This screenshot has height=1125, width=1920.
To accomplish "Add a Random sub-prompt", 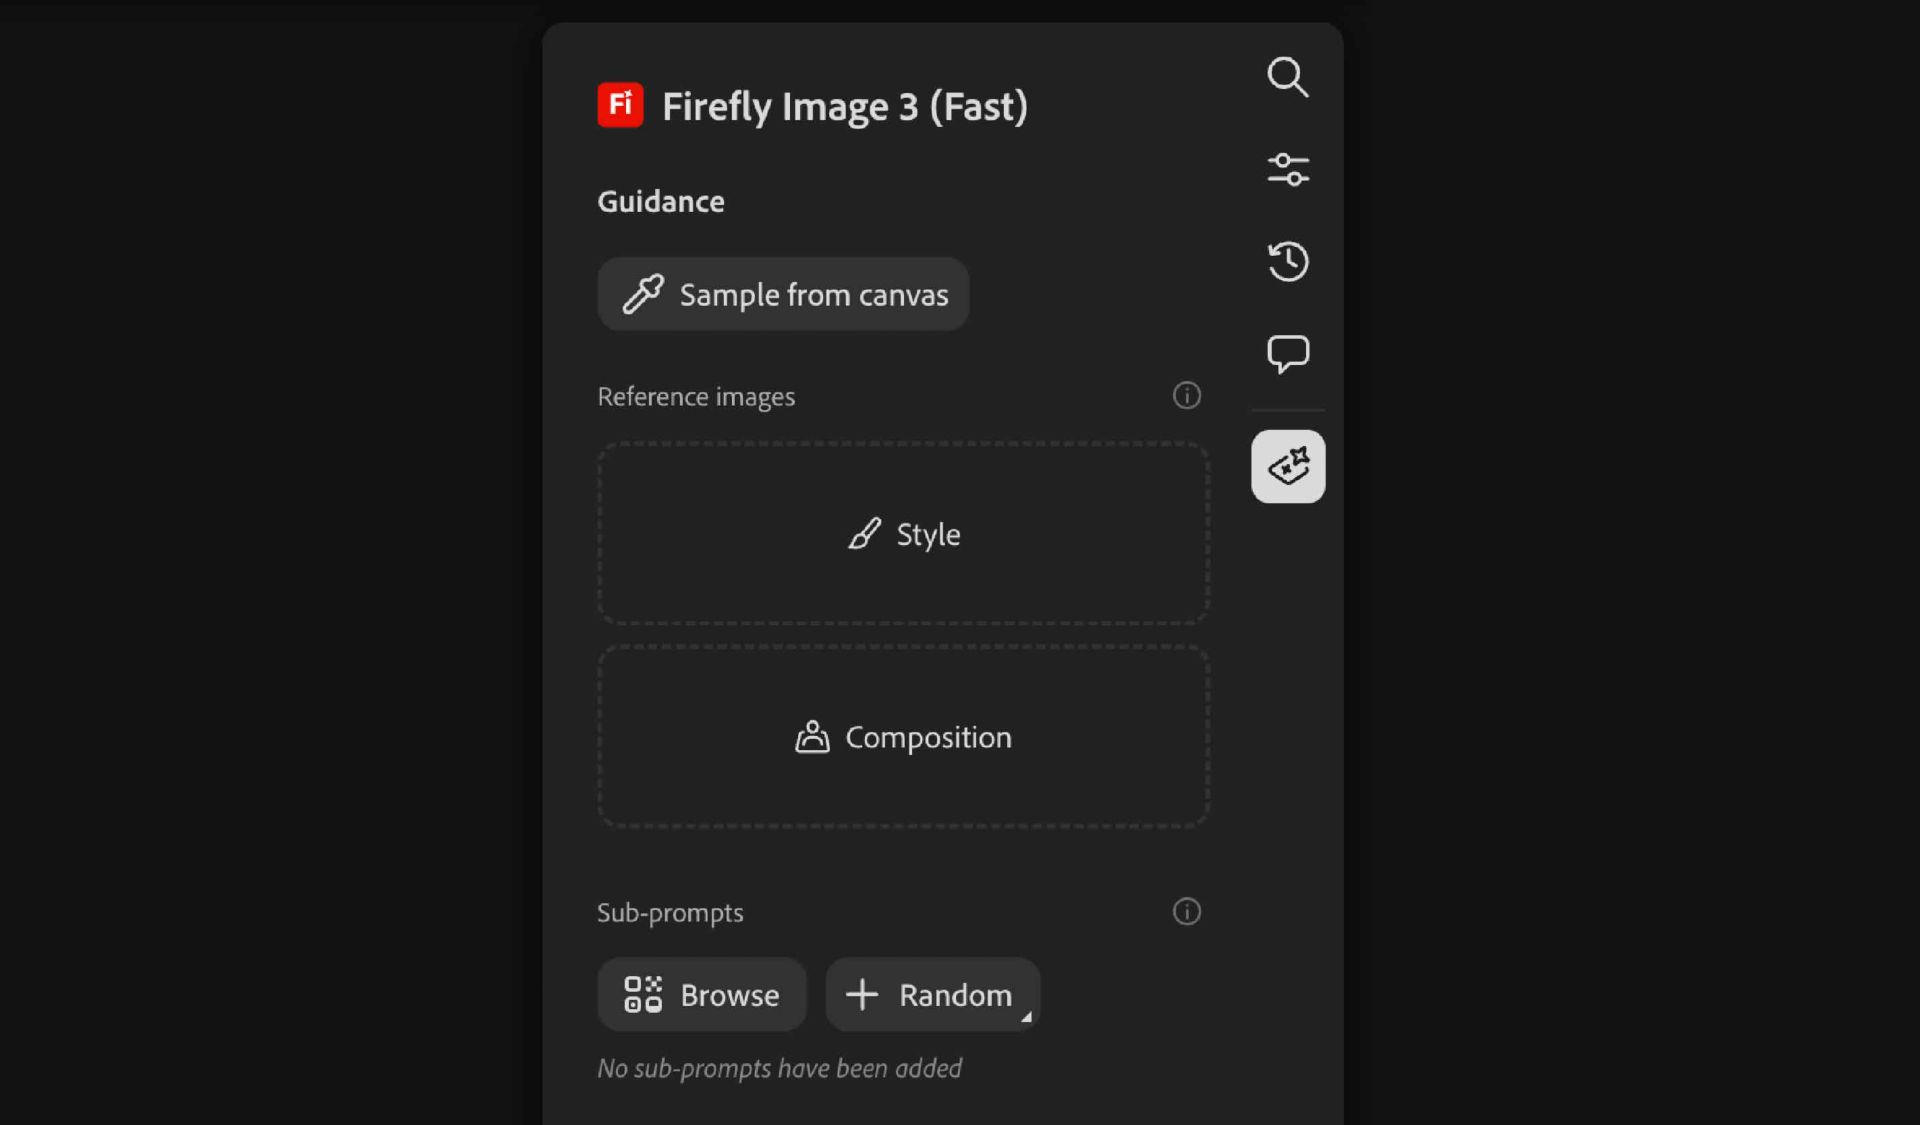I will [930, 995].
